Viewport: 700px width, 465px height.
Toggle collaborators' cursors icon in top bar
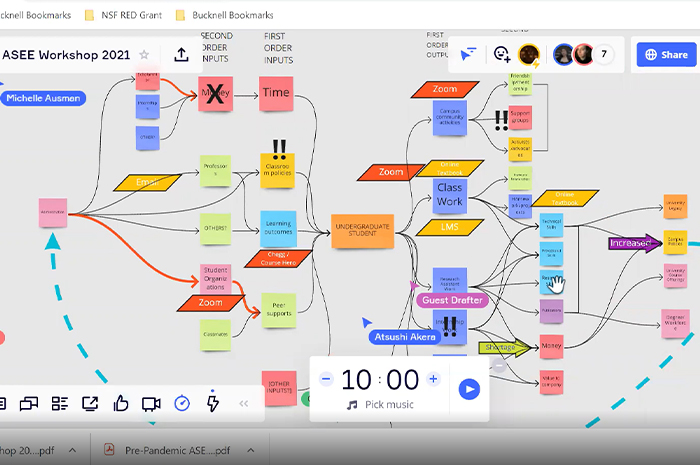point(468,54)
